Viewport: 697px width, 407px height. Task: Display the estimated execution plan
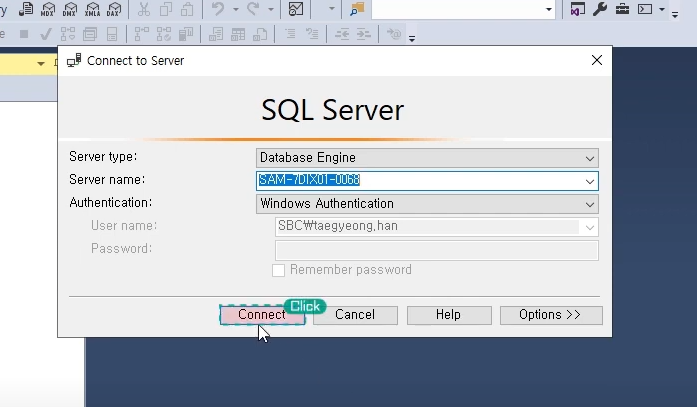pos(68,34)
